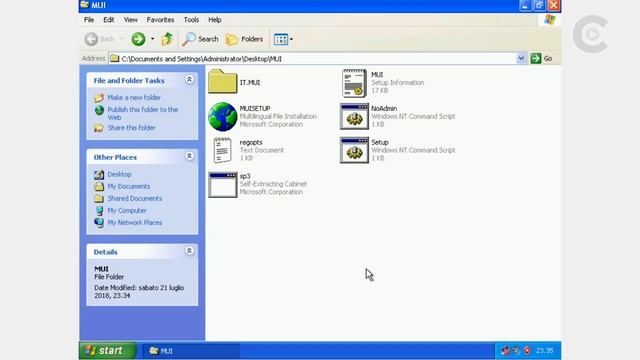Click the Make a new folder icon
Viewport: 640px width, 360px height.
click(x=99, y=98)
